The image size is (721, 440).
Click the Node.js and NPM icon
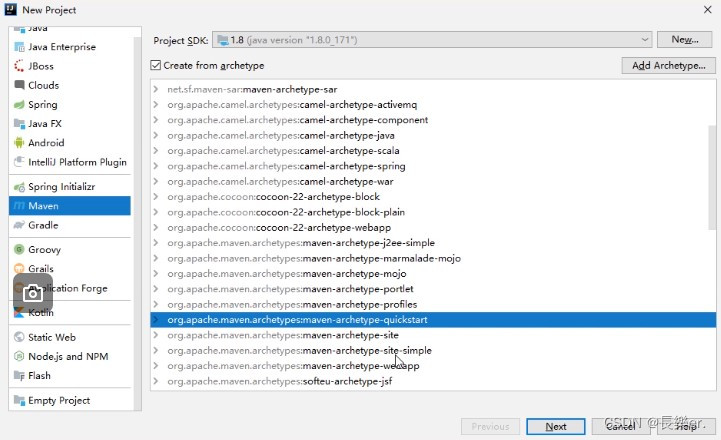(19, 356)
